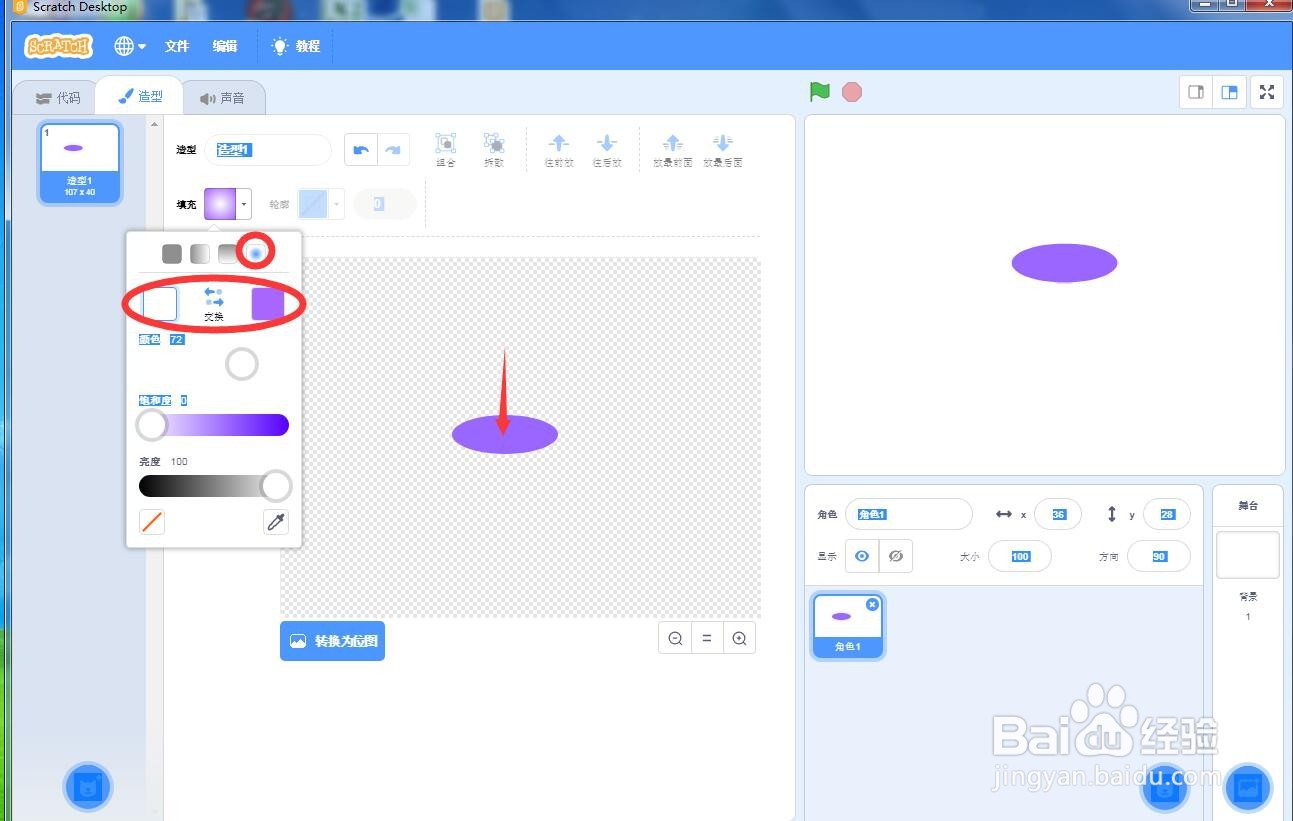The height and width of the screenshot is (821, 1293).
Task: Switch to small stage layout
Action: pyautogui.click(x=1196, y=92)
